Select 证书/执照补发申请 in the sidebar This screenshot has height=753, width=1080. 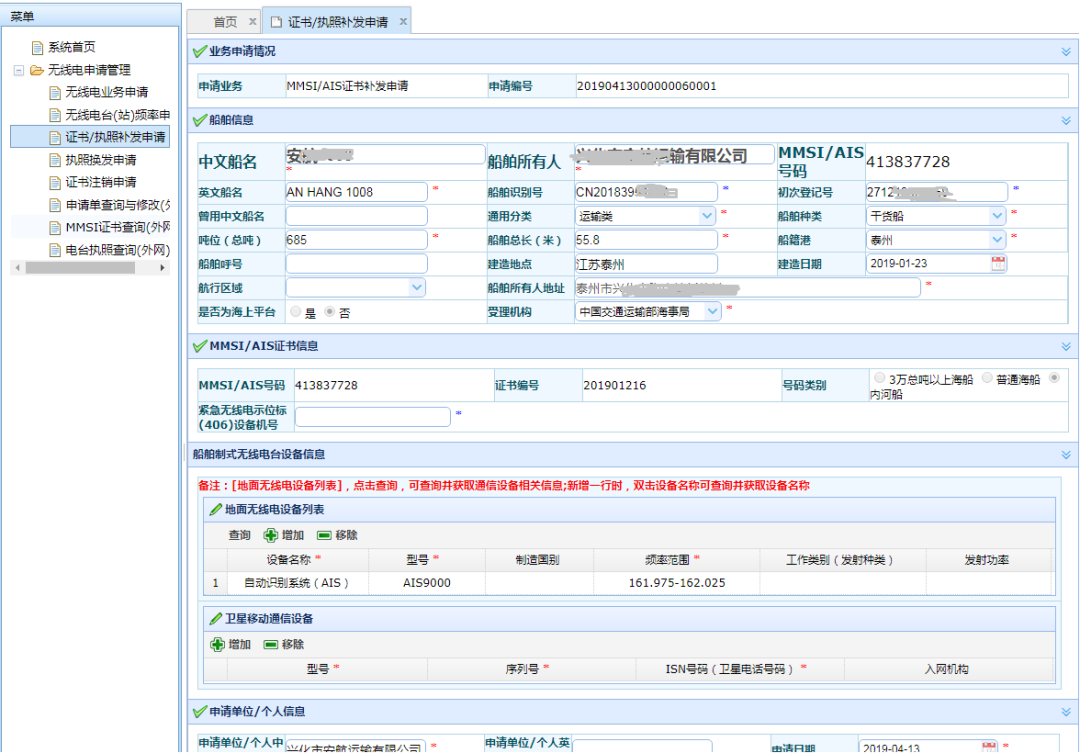tap(115, 137)
